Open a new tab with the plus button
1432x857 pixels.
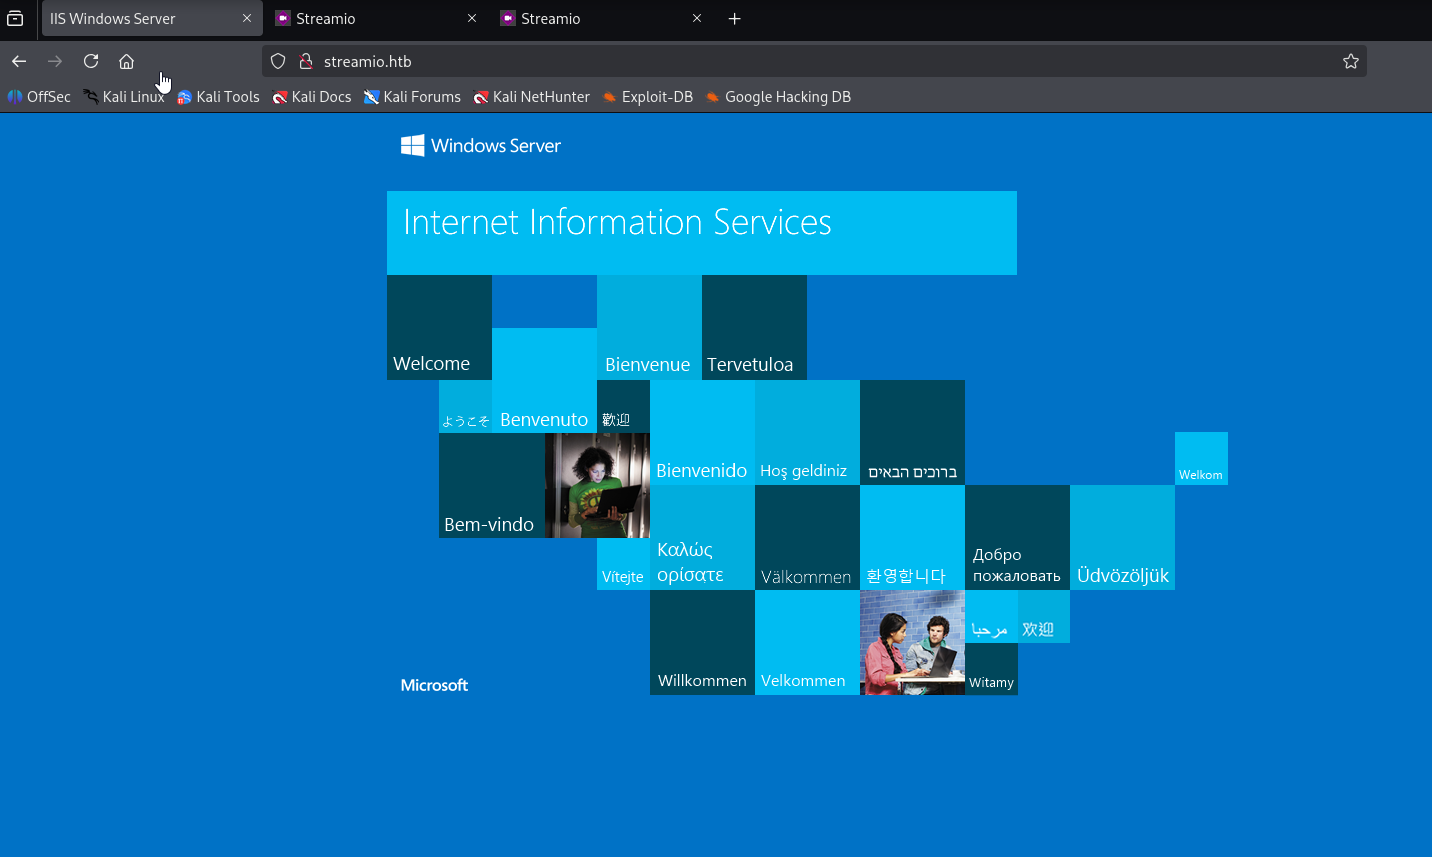click(735, 18)
